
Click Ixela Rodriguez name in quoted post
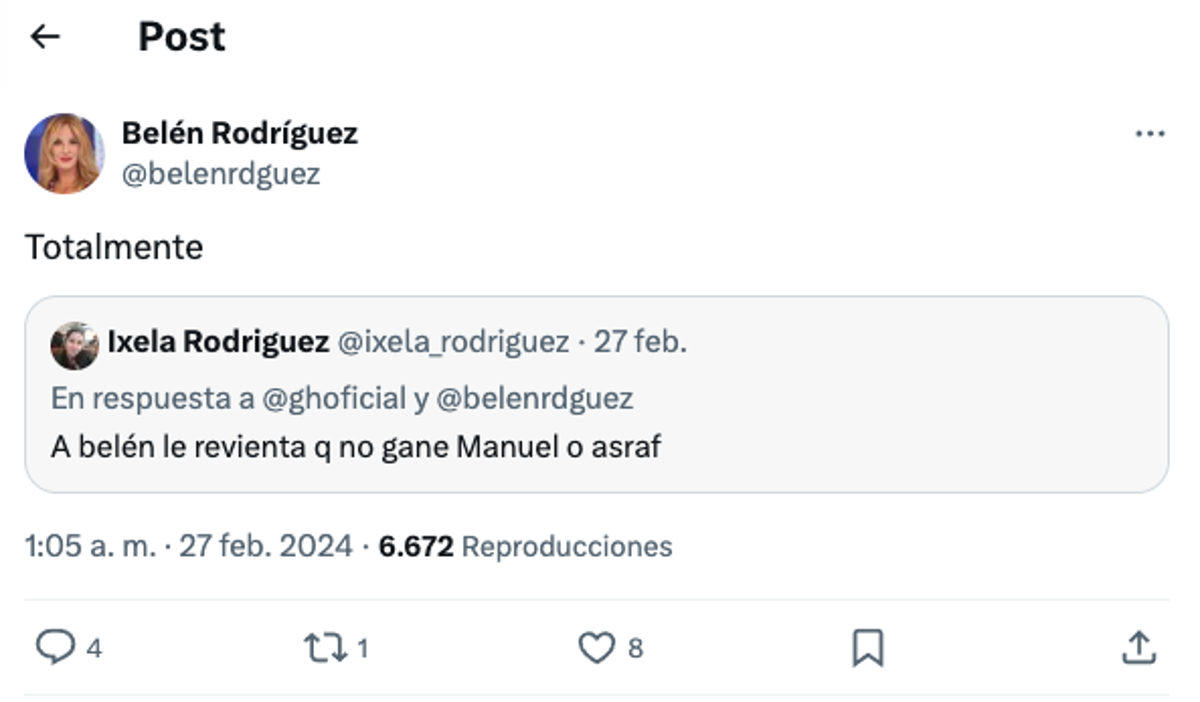(218, 342)
